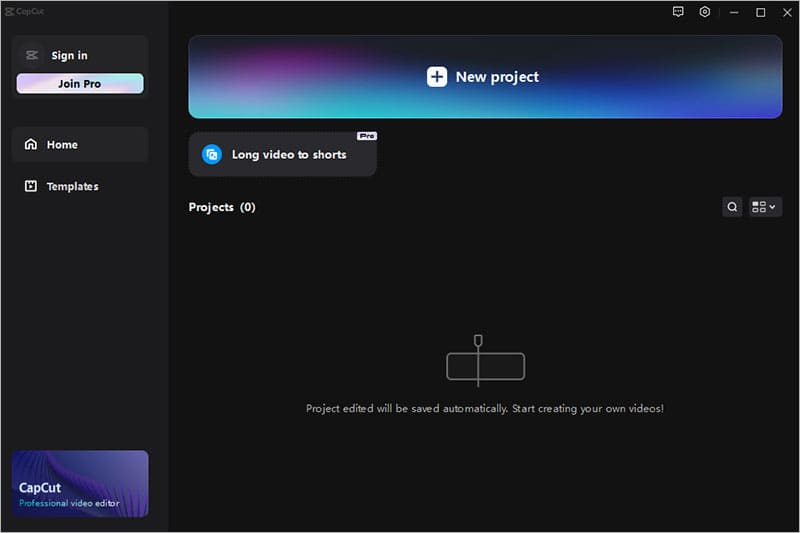Click the CapCut logo beside Sign in
Image resolution: width=800 pixels, height=533 pixels.
point(32,55)
